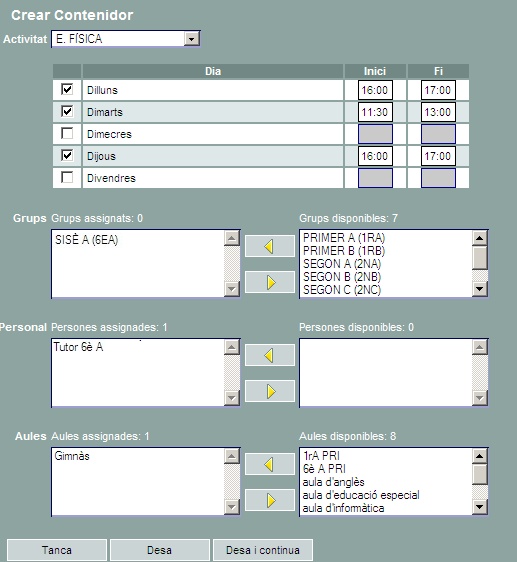This screenshot has width=517, height=562.
Task: Click left arrow in Personal section
Action: pos(270,355)
